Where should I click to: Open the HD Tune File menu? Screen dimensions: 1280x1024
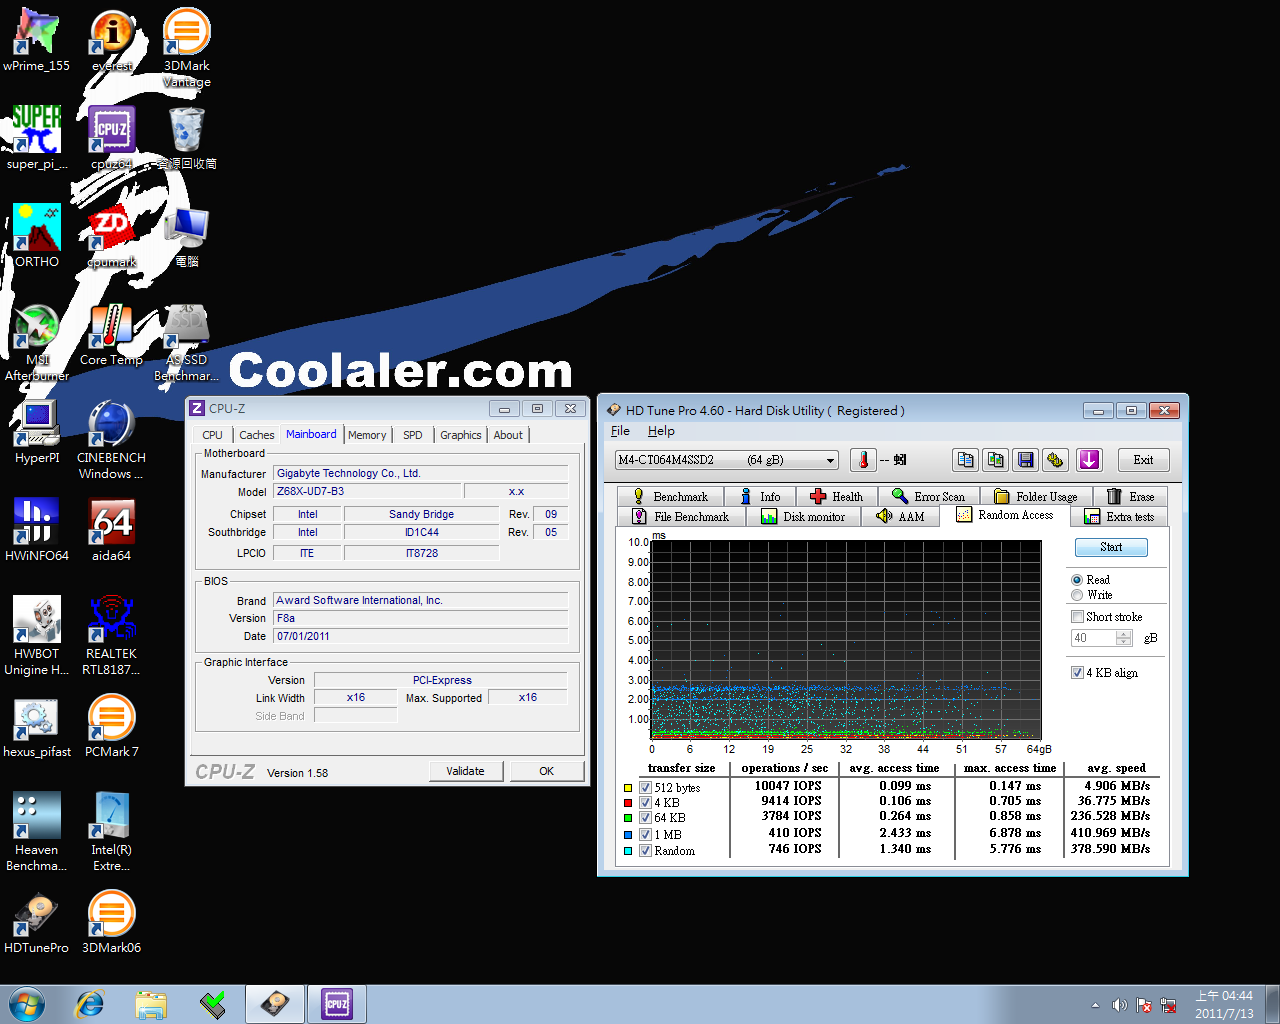coord(620,431)
